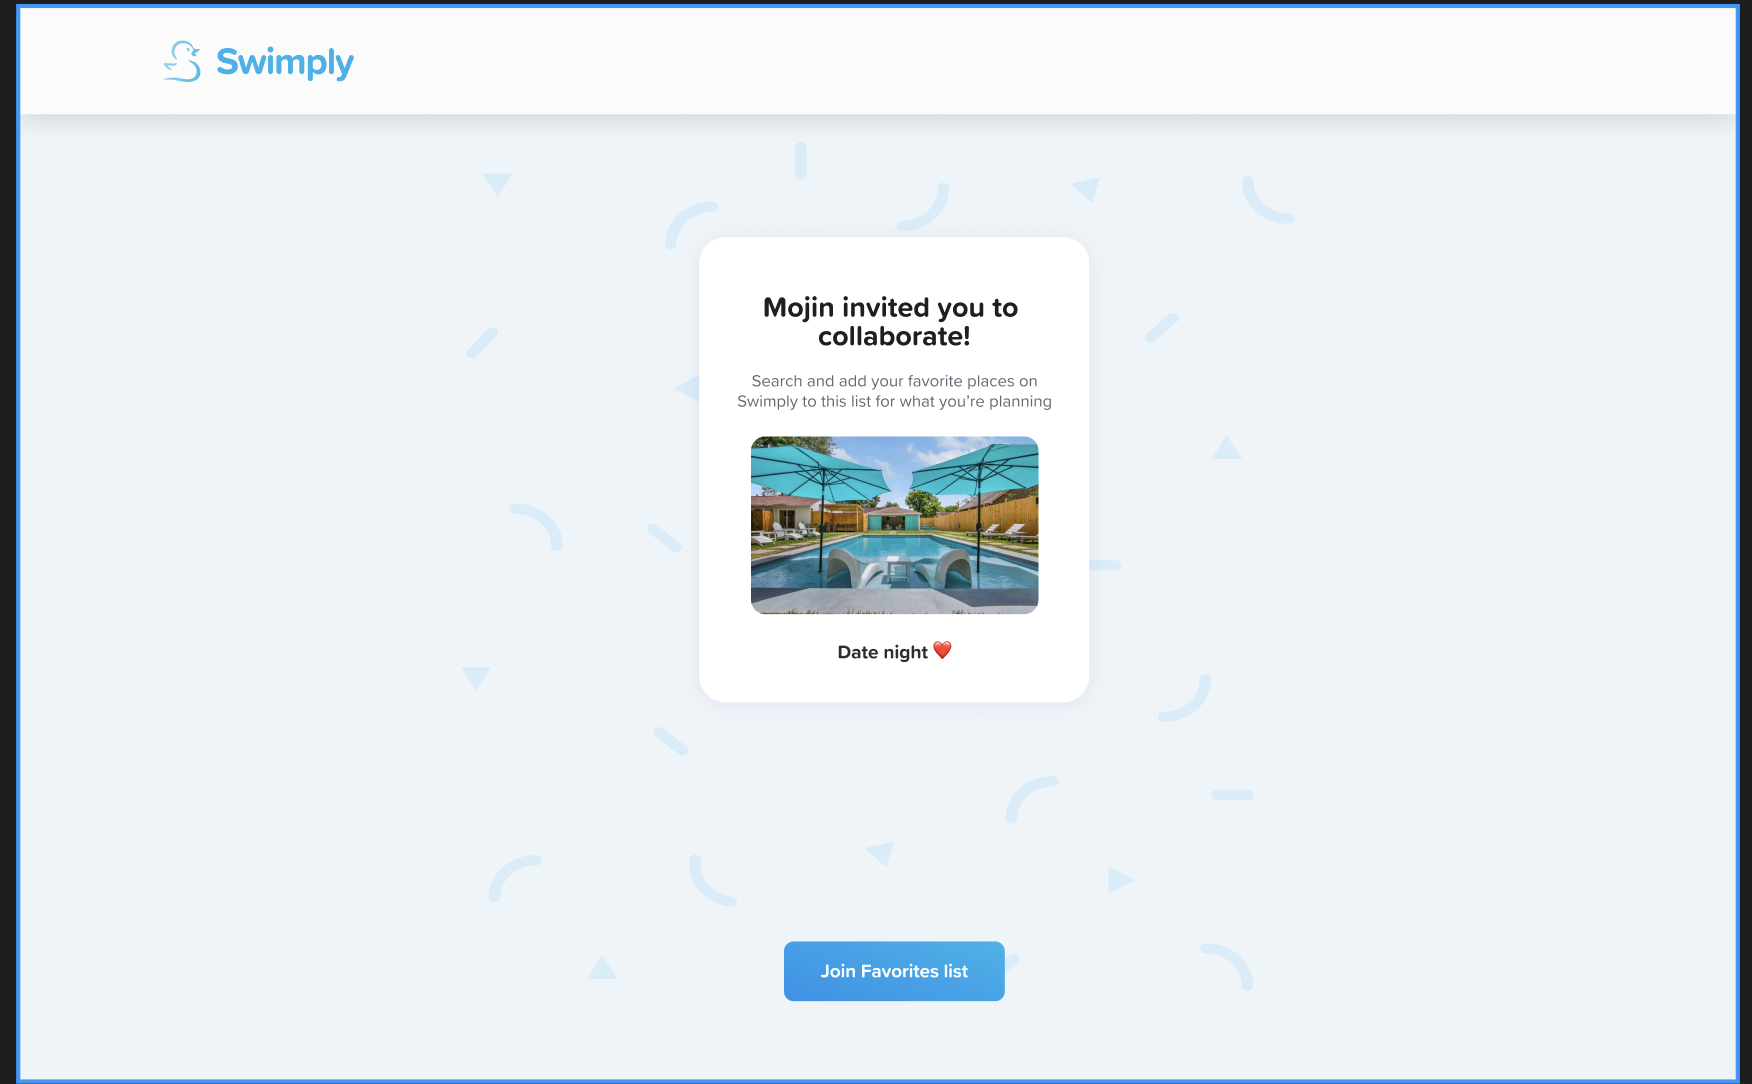Click the right teal umbrella in the photo
Viewport: 1752px width, 1084px height.
click(975, 468)
